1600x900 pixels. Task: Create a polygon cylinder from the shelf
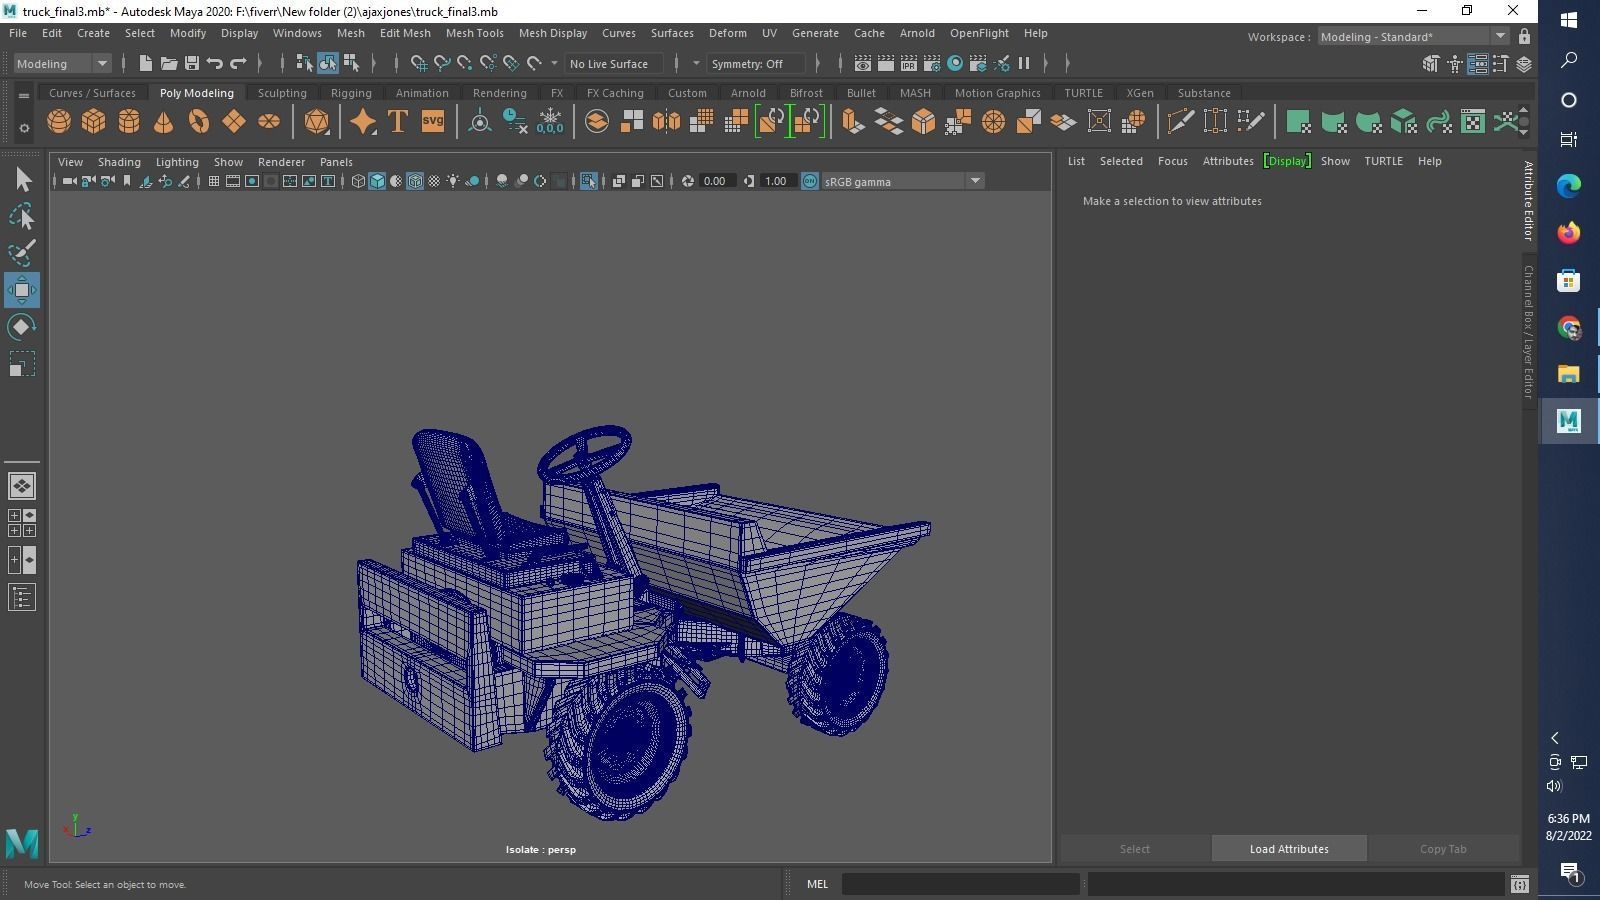[129, 122]
